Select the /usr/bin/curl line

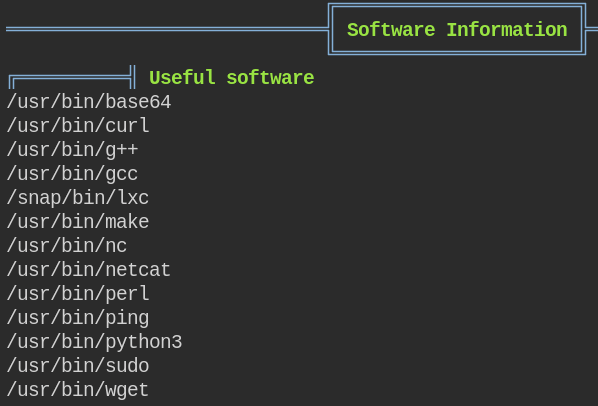[78, 126]
